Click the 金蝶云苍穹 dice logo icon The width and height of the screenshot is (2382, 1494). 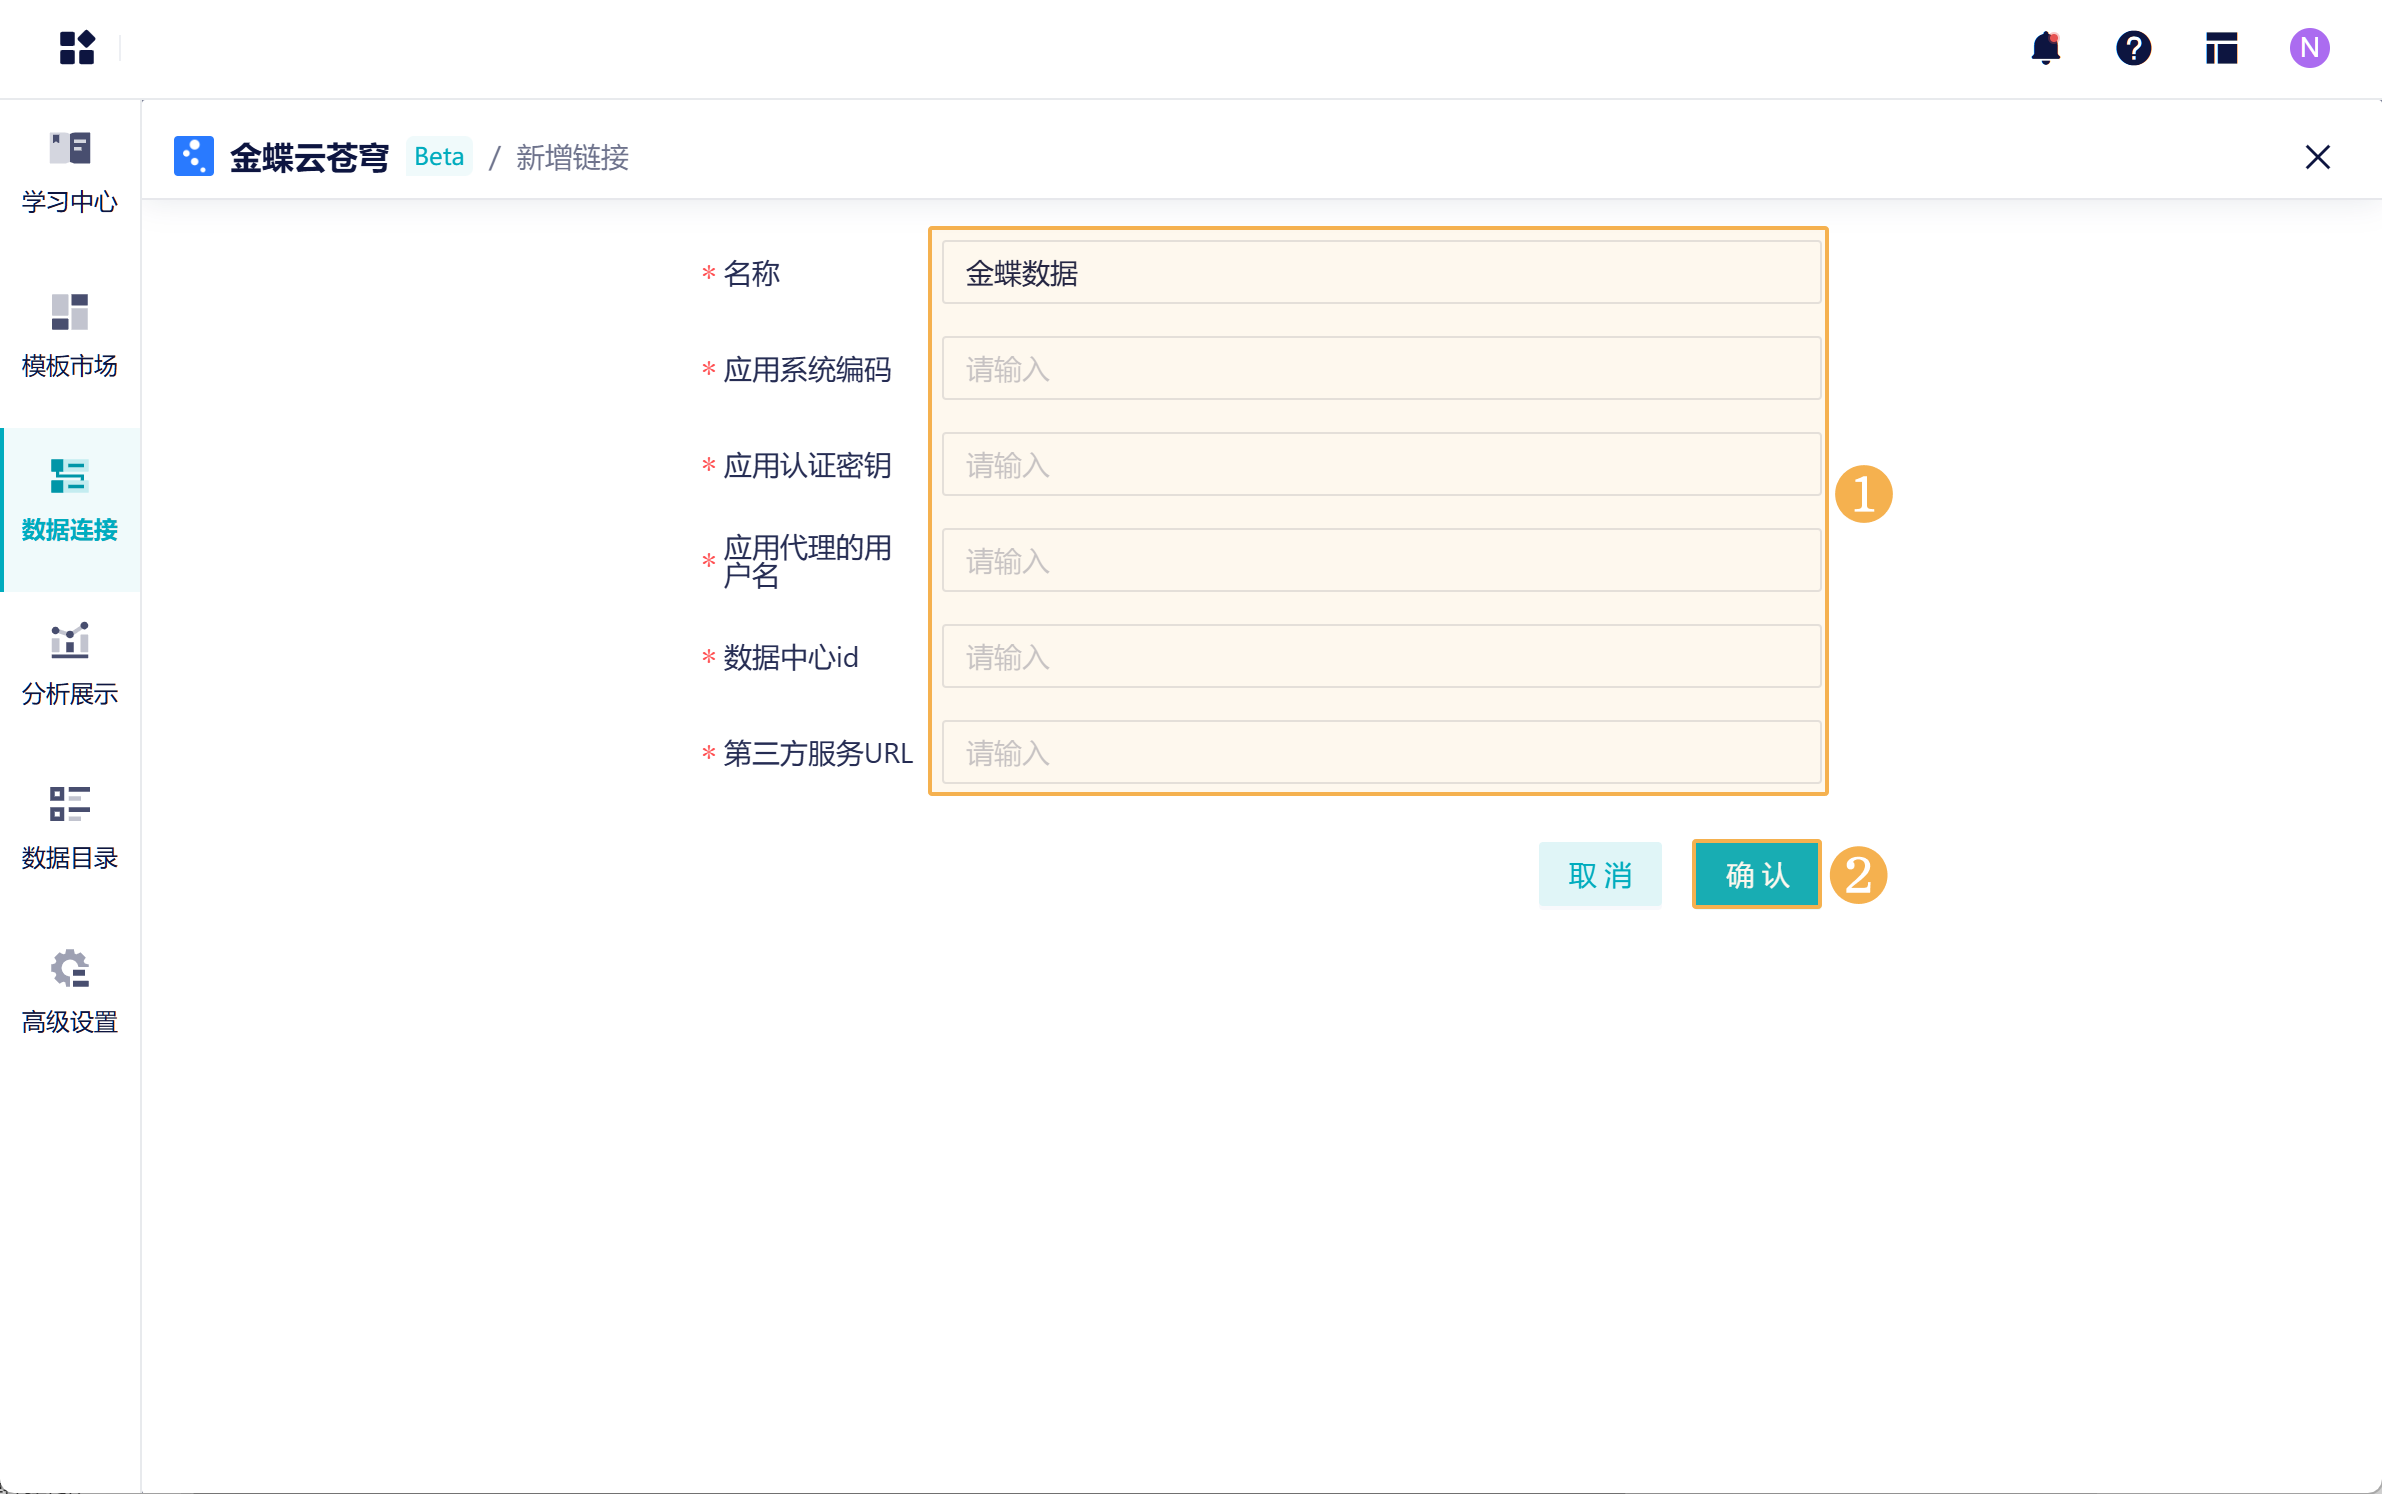tap(194, 156)
